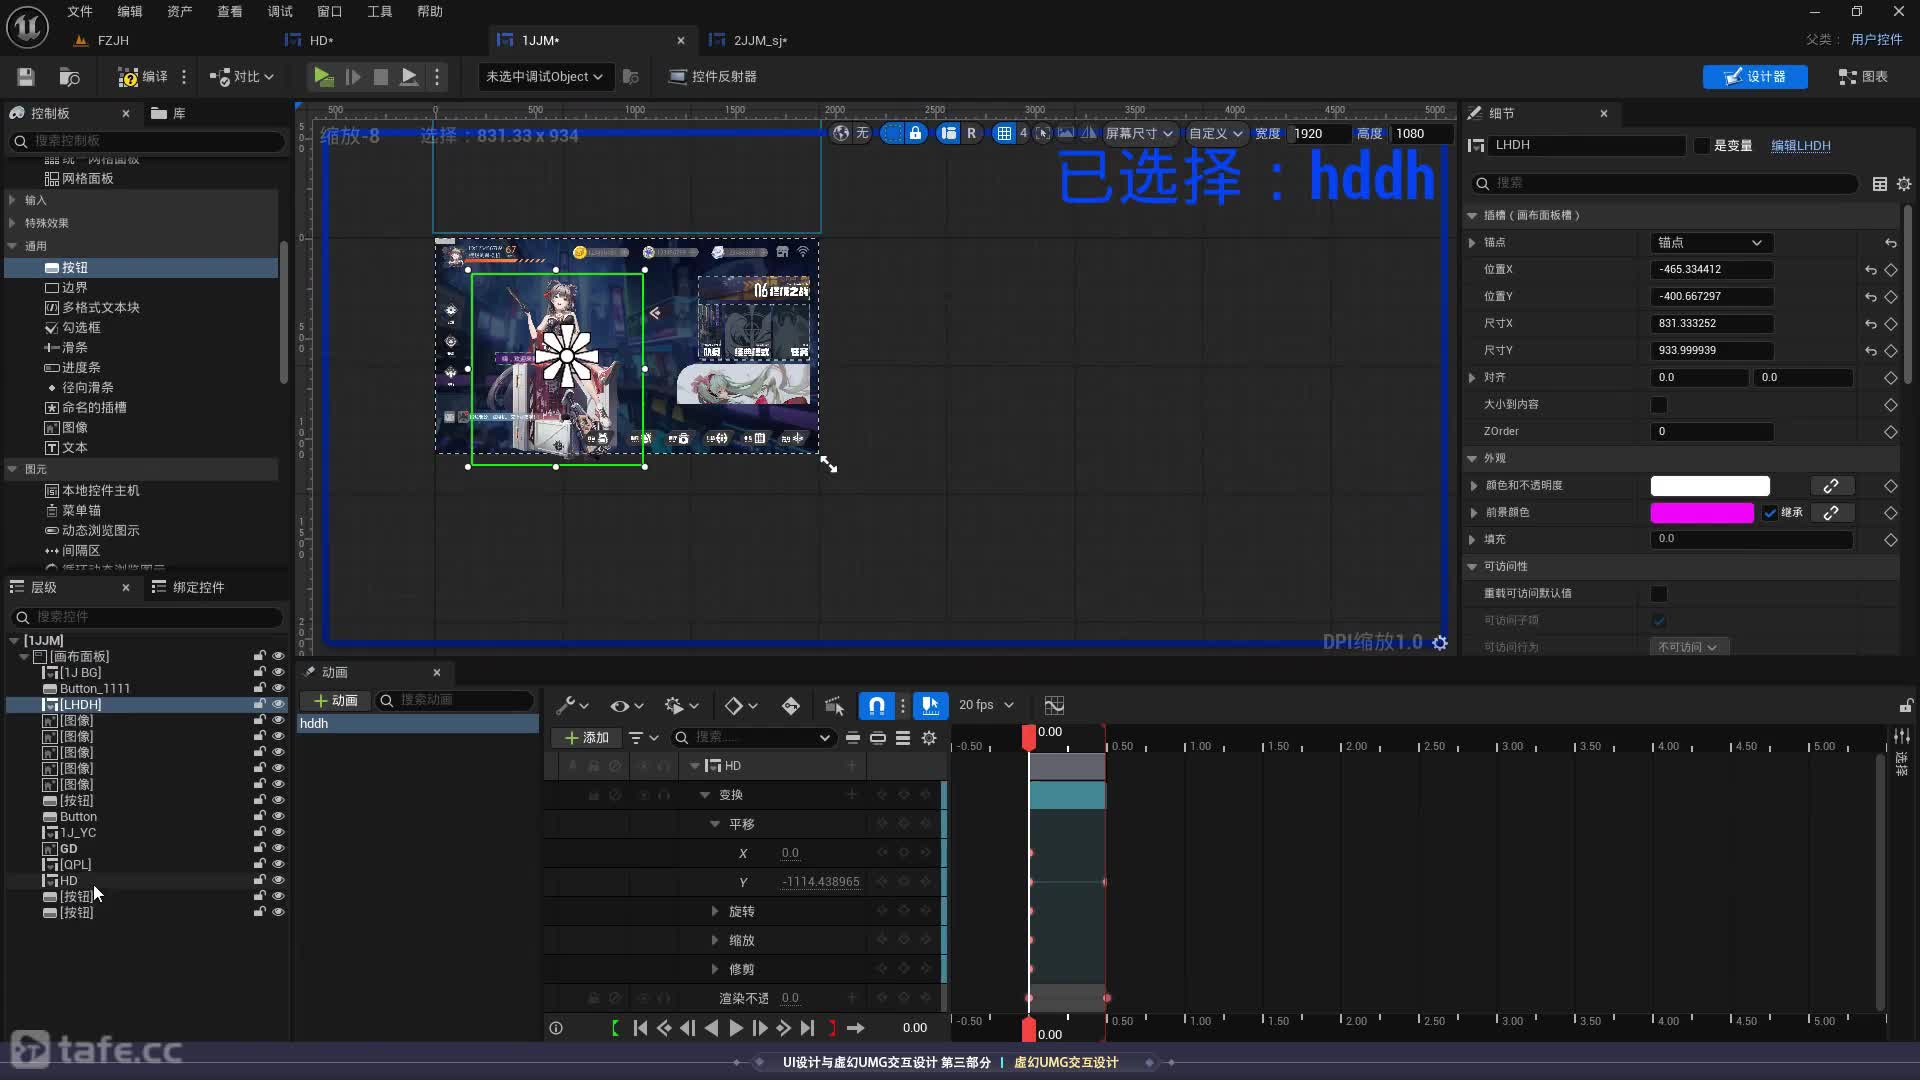
Task: Switch to Graph mode button
Action: 1863,77
